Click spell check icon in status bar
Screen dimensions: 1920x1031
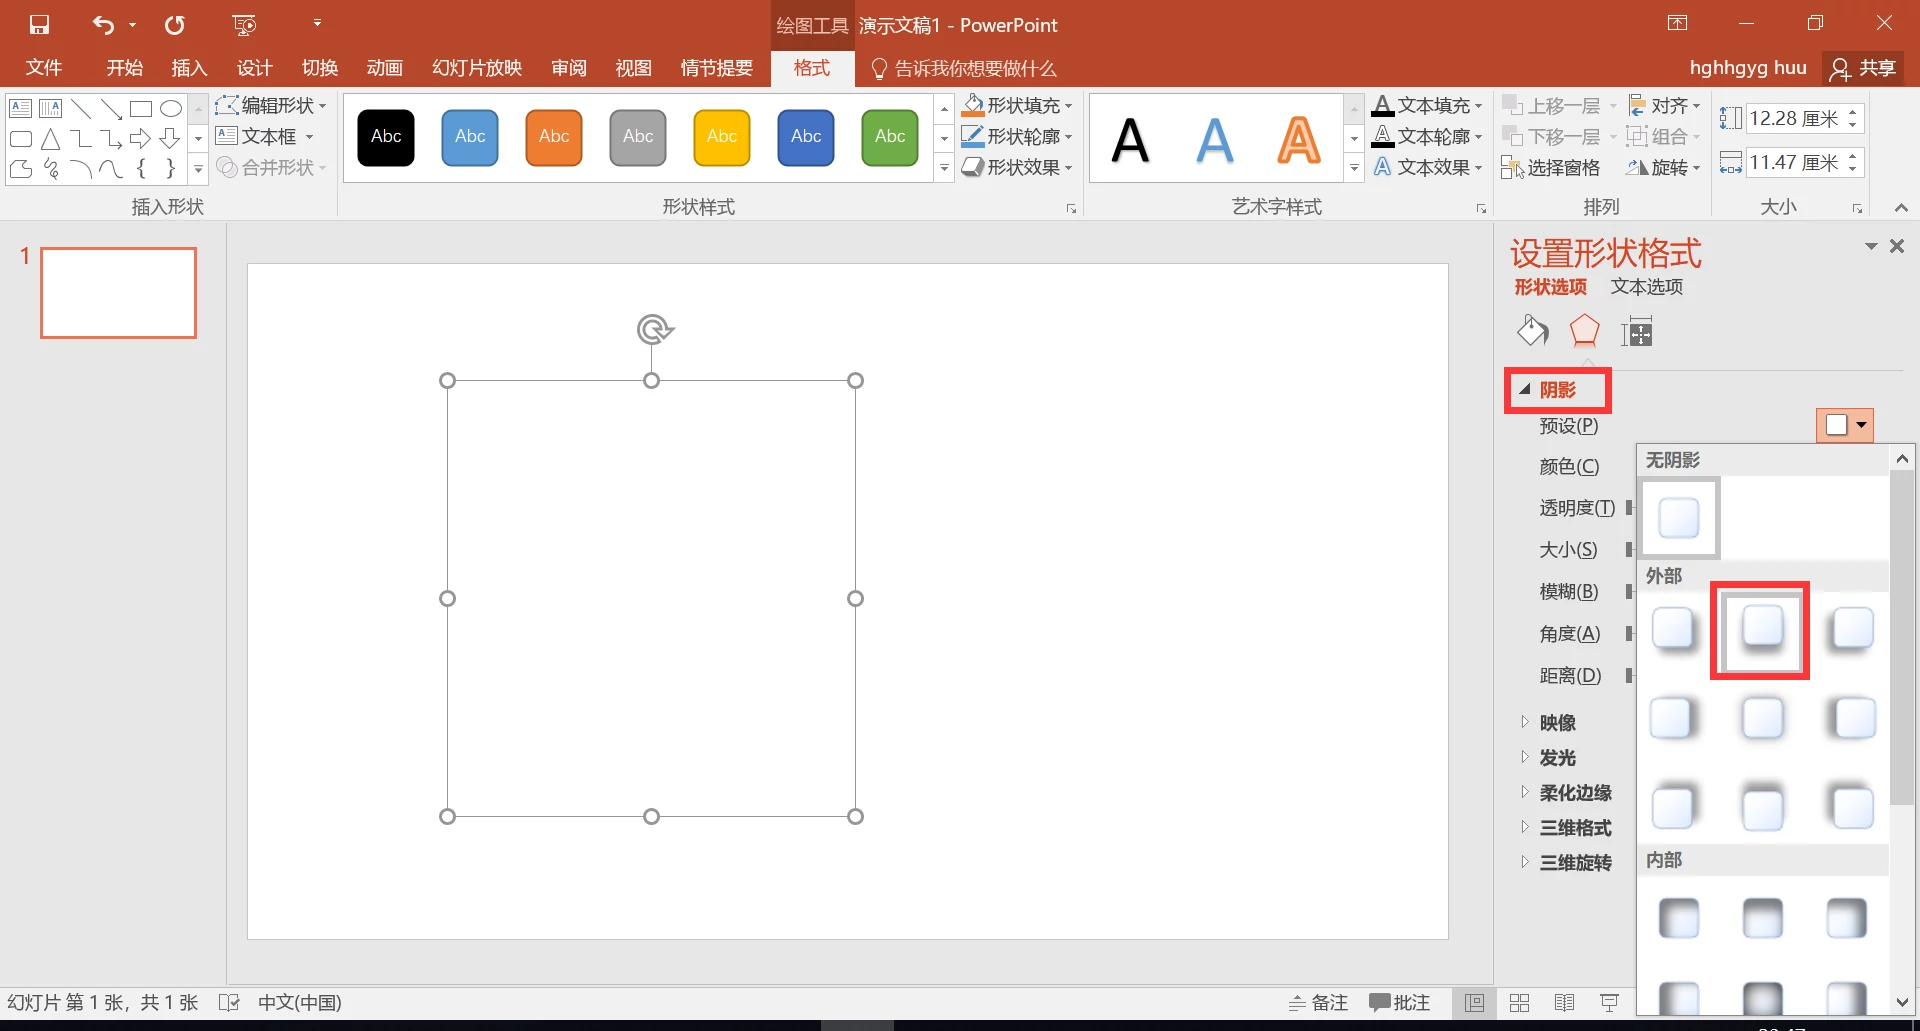[x=229, y=1003]
